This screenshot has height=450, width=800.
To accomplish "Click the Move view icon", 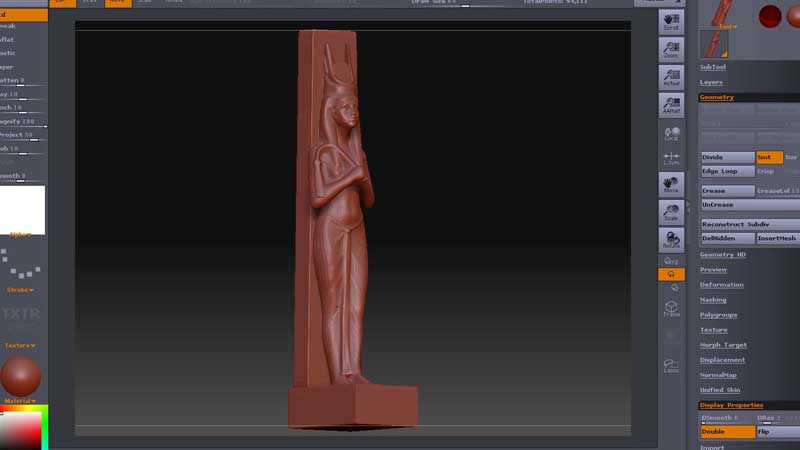I will point(671,184).
